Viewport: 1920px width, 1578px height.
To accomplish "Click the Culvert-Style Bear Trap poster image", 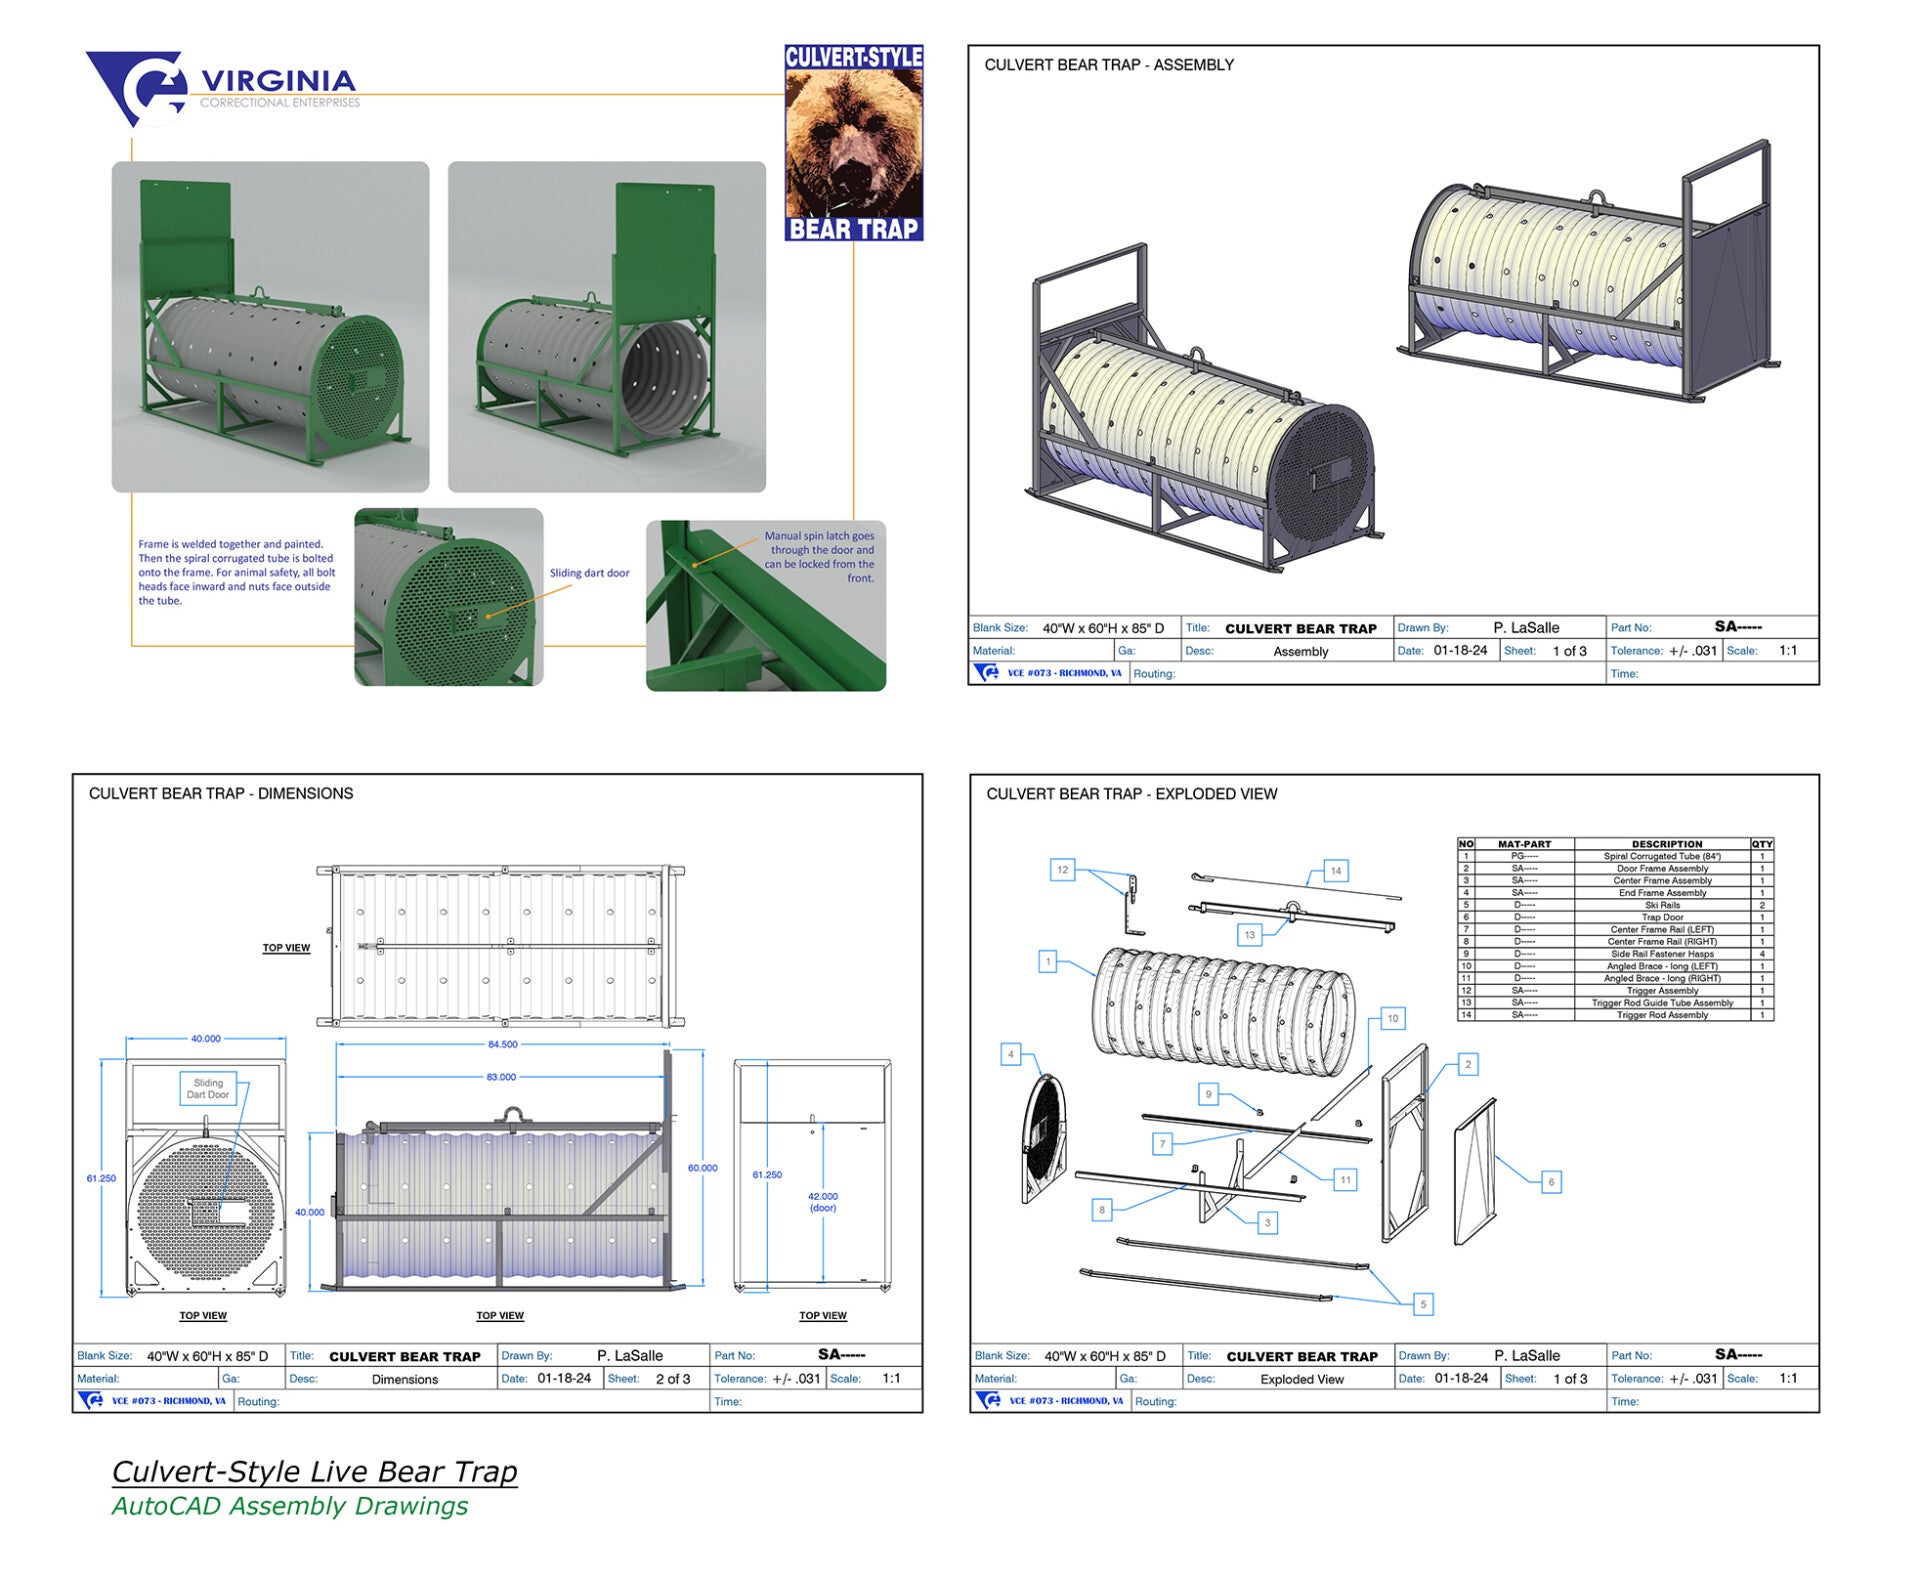I will point(853,143).
